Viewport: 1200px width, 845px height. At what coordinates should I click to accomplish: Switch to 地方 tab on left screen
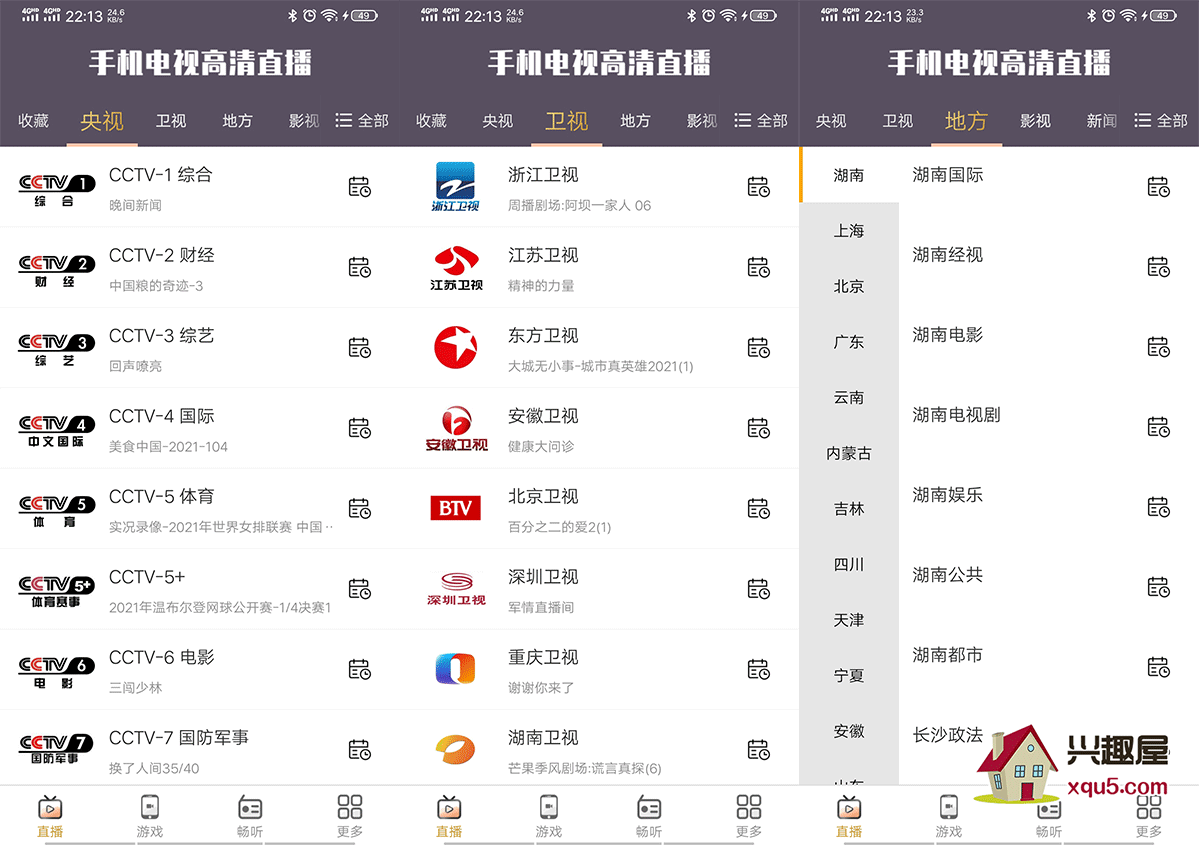click(237, 121)
